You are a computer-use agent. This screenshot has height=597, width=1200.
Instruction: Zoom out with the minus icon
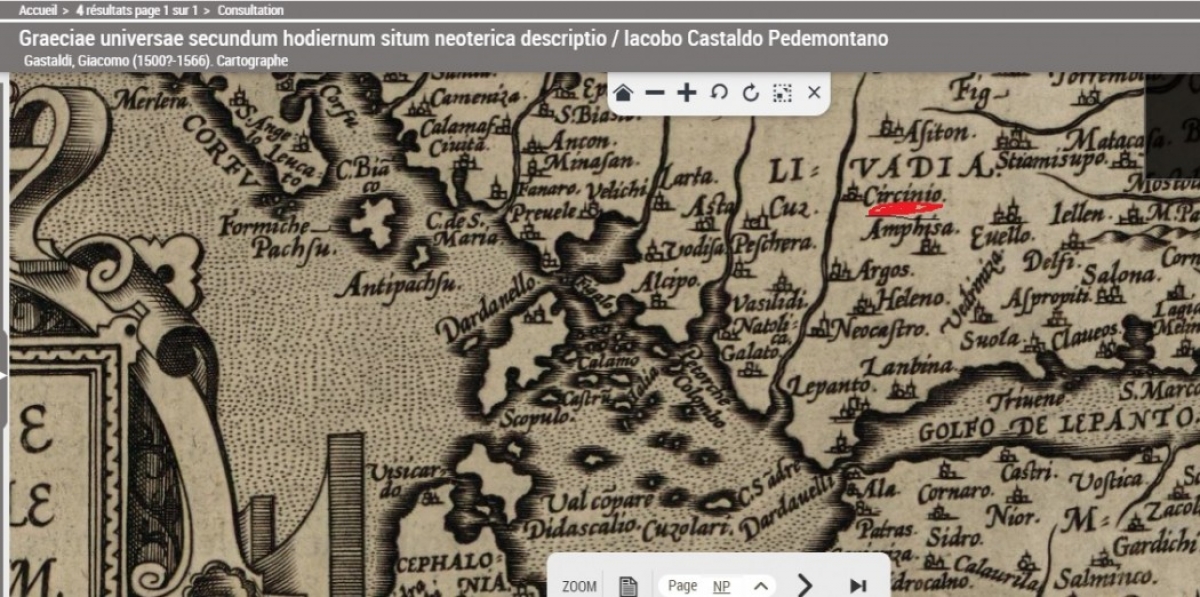[x=655, y=93]
